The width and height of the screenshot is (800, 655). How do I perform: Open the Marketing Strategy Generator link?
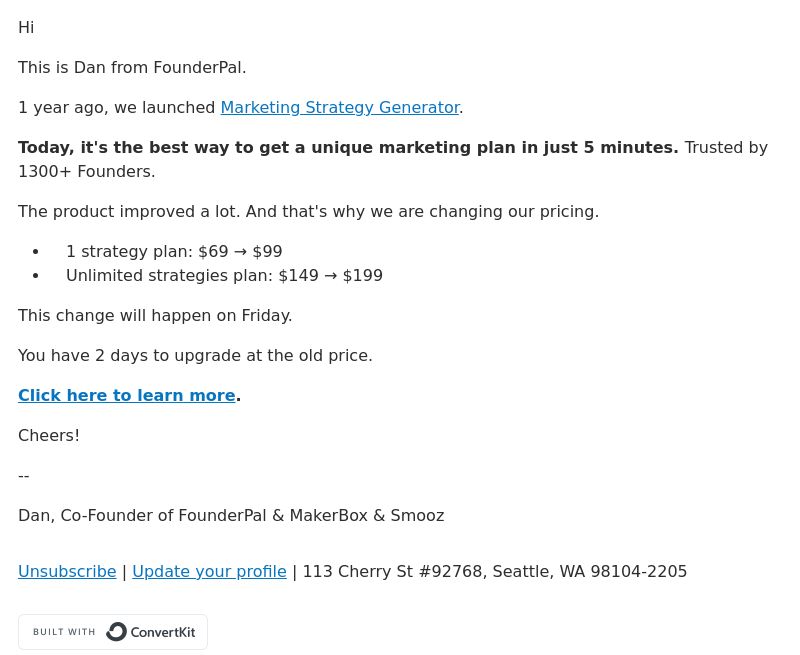point(340,108)
